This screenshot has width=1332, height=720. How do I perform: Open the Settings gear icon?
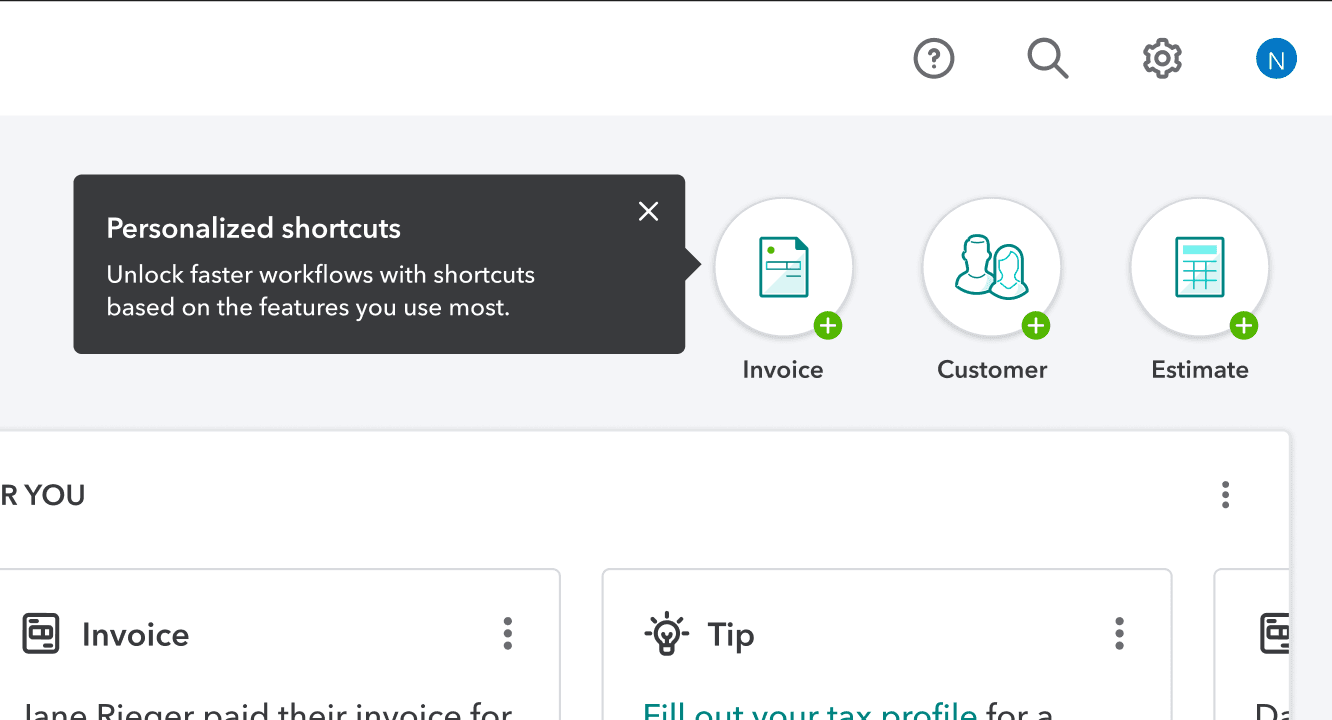pos(1162,59)
